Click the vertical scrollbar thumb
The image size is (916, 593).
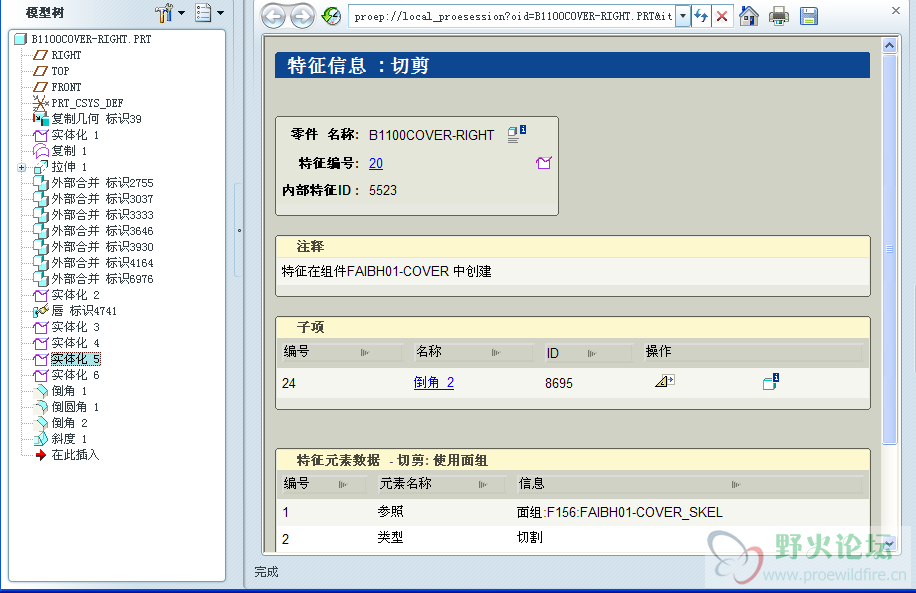click(x=889, y=249)
